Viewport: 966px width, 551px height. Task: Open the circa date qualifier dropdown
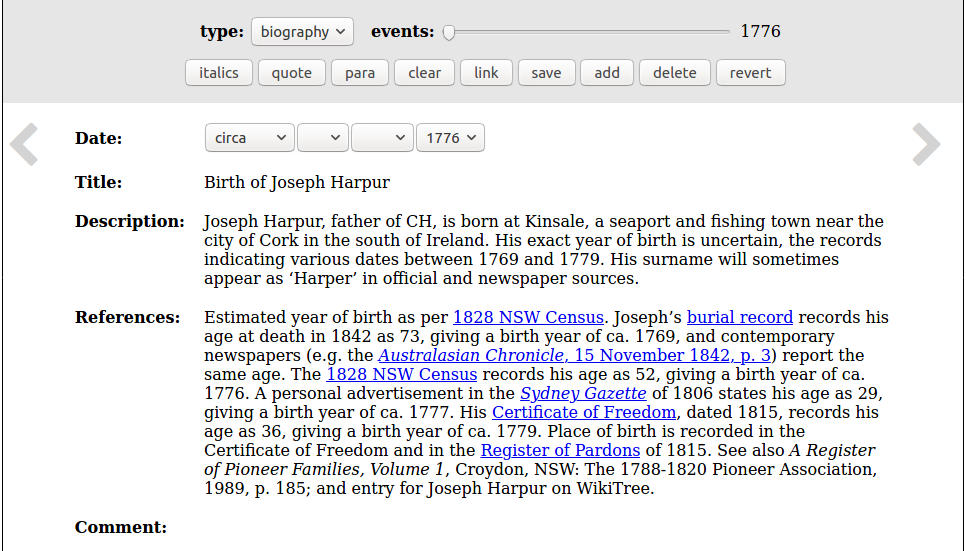point(249,138)
